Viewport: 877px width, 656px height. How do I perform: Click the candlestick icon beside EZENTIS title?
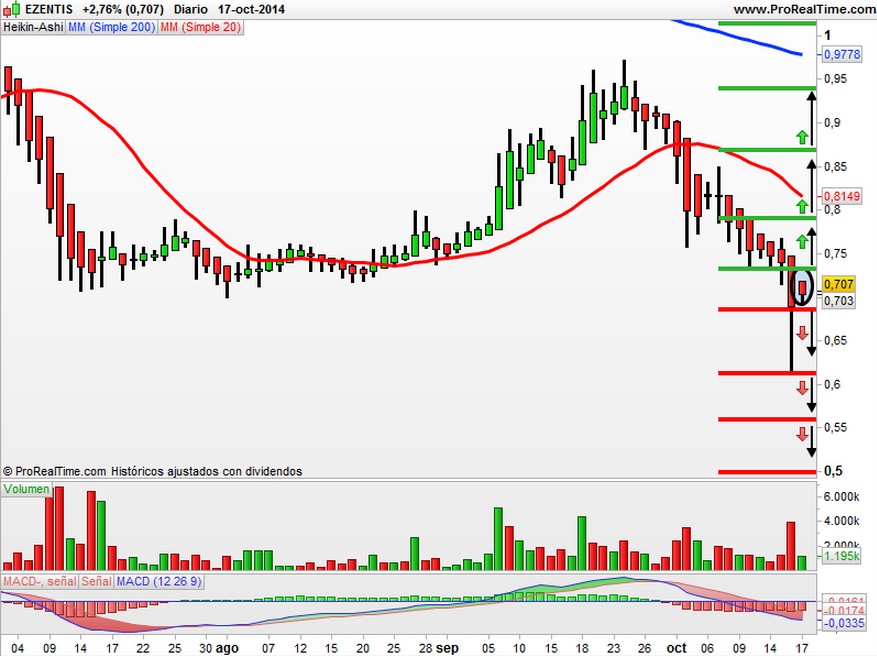pos(12,10)
